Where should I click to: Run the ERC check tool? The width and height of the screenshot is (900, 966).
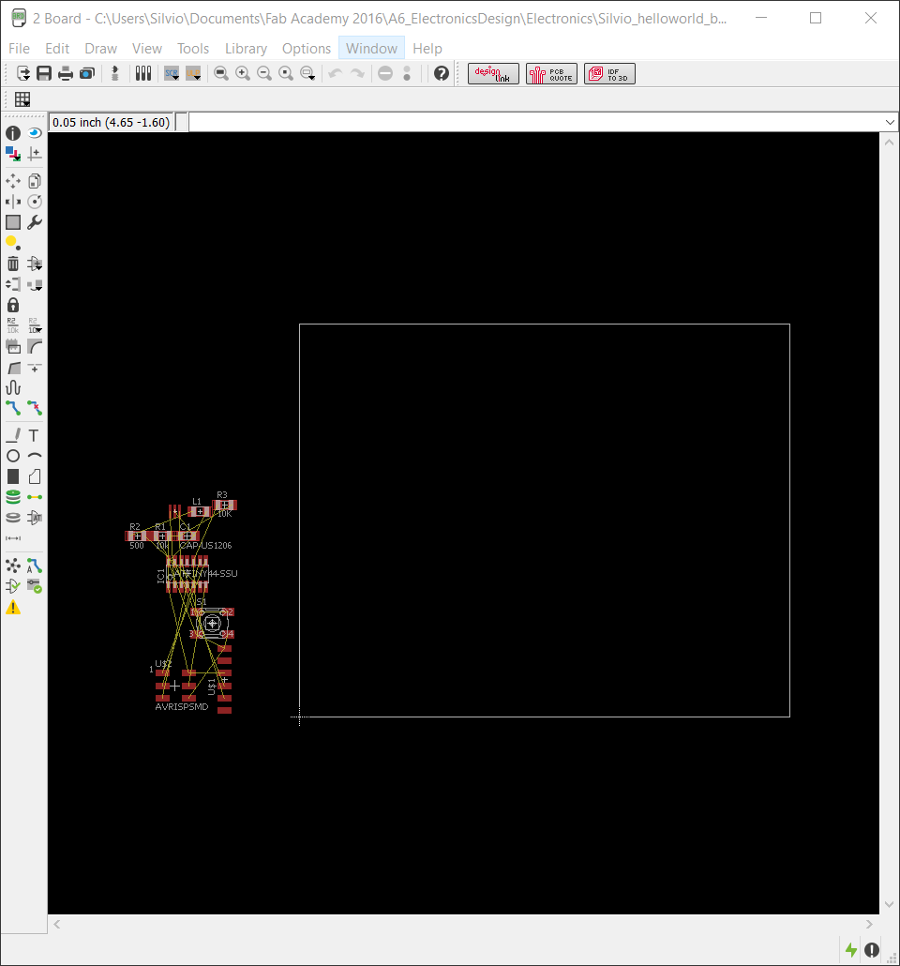(13, 586)
